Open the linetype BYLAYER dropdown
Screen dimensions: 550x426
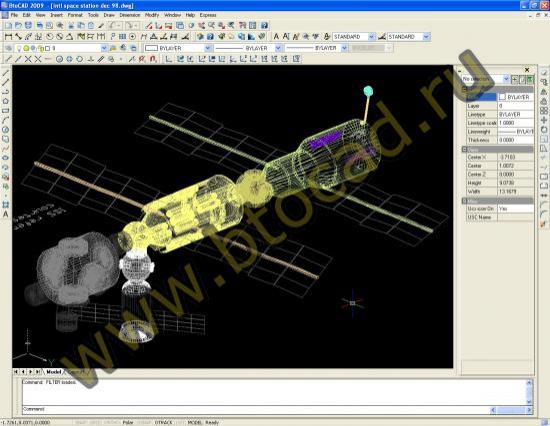coord(278,48)
